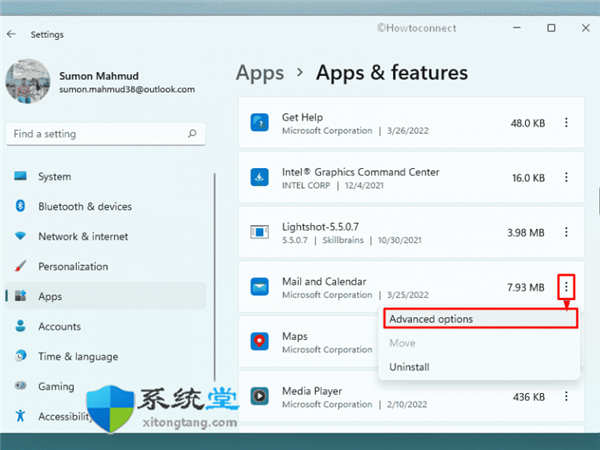
Task: Click the sumon.mahmud38@outlook.com email text
Action: point(127,89)
